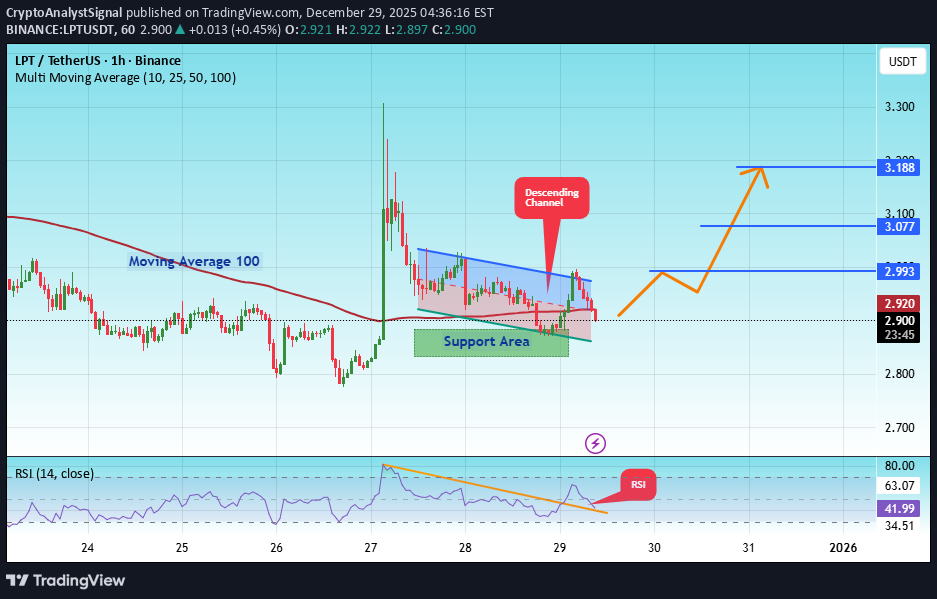
Task: Click the red RSI badge in the indicator pane
Action: click(x=636, y=485)
